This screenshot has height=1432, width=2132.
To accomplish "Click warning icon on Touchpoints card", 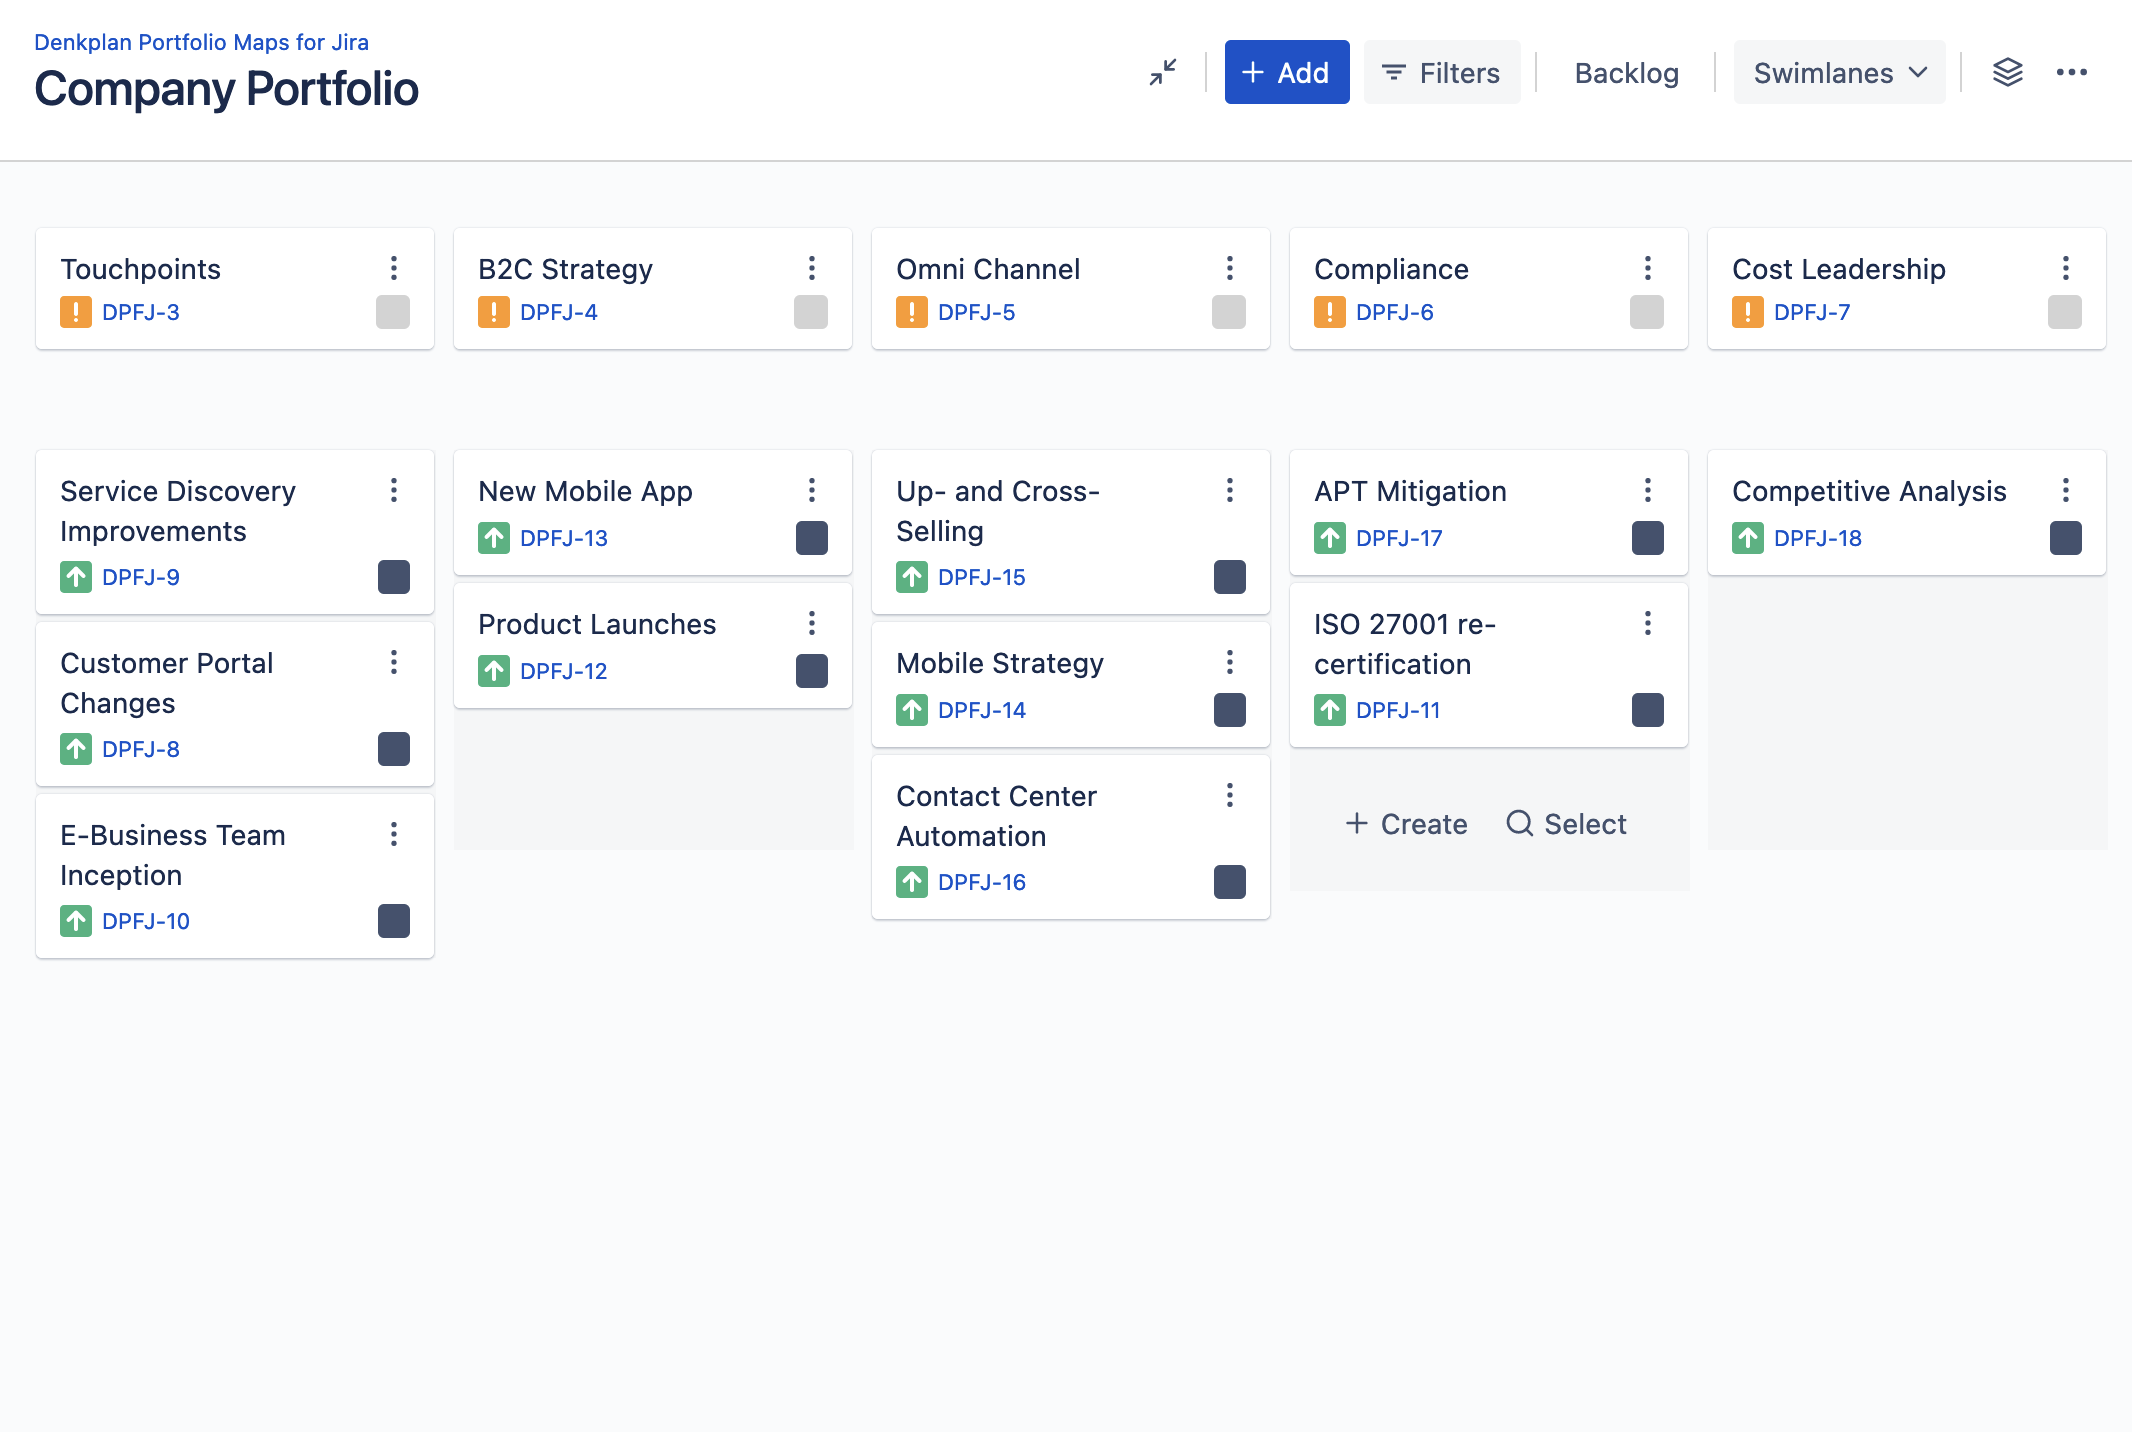I will tap(74, 312).
